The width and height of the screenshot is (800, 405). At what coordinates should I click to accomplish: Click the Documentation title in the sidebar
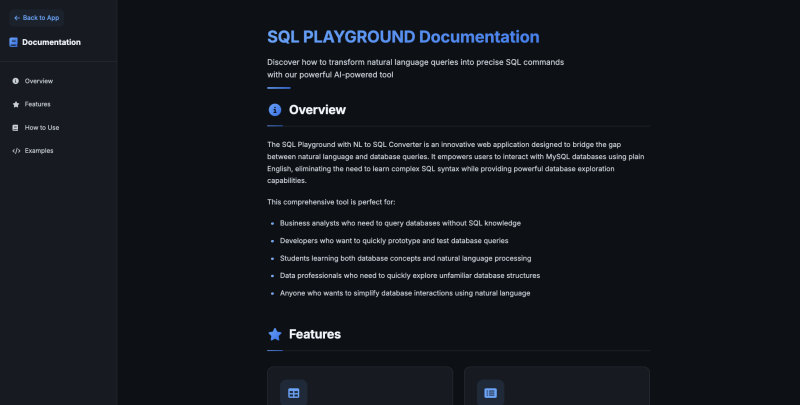point(51,42)
